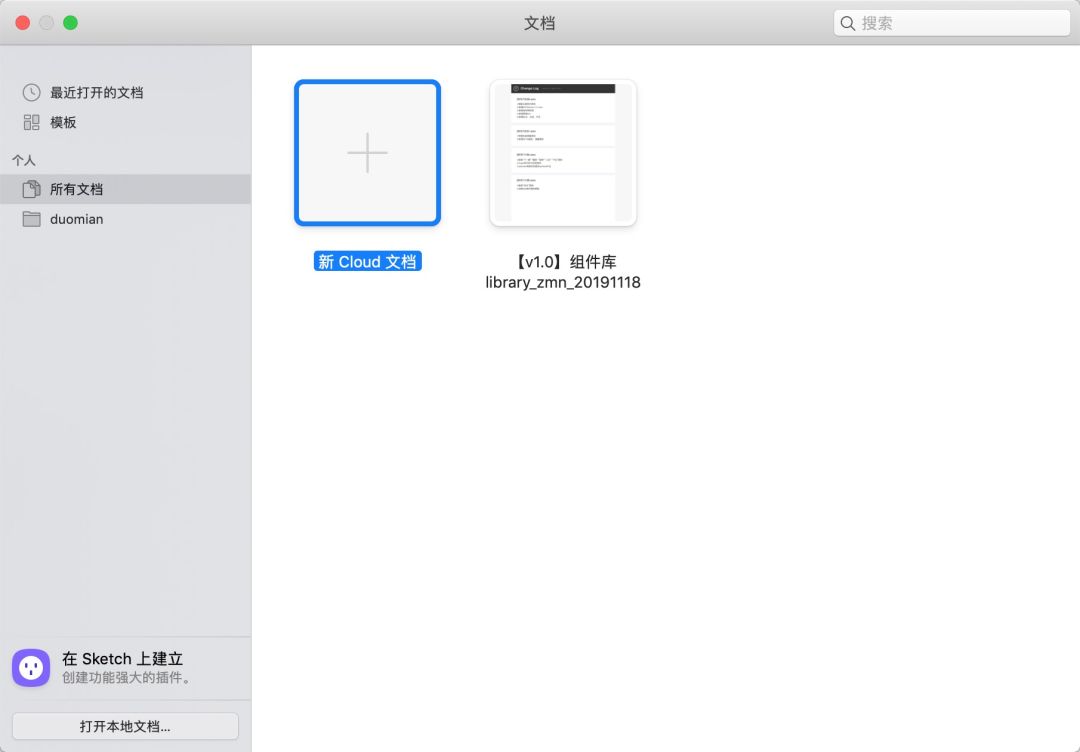Click the 打开本地文档... button
1080x752 pixels.
point(125,727)
